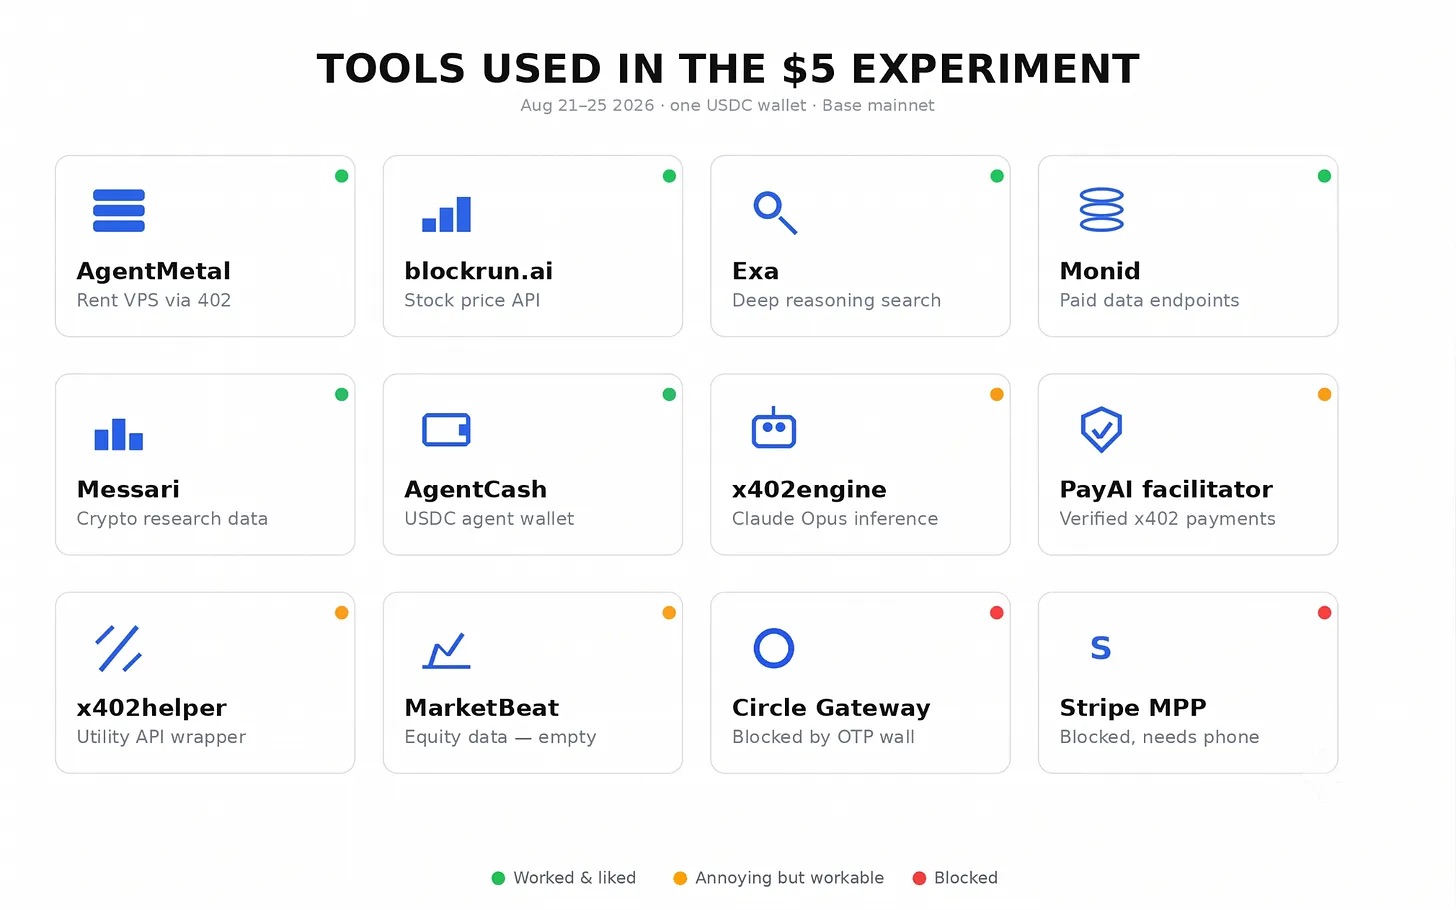Click the Circle Gateway ring icon
The height and width of the screenshot is (910, 1456).
pos(774,648)
